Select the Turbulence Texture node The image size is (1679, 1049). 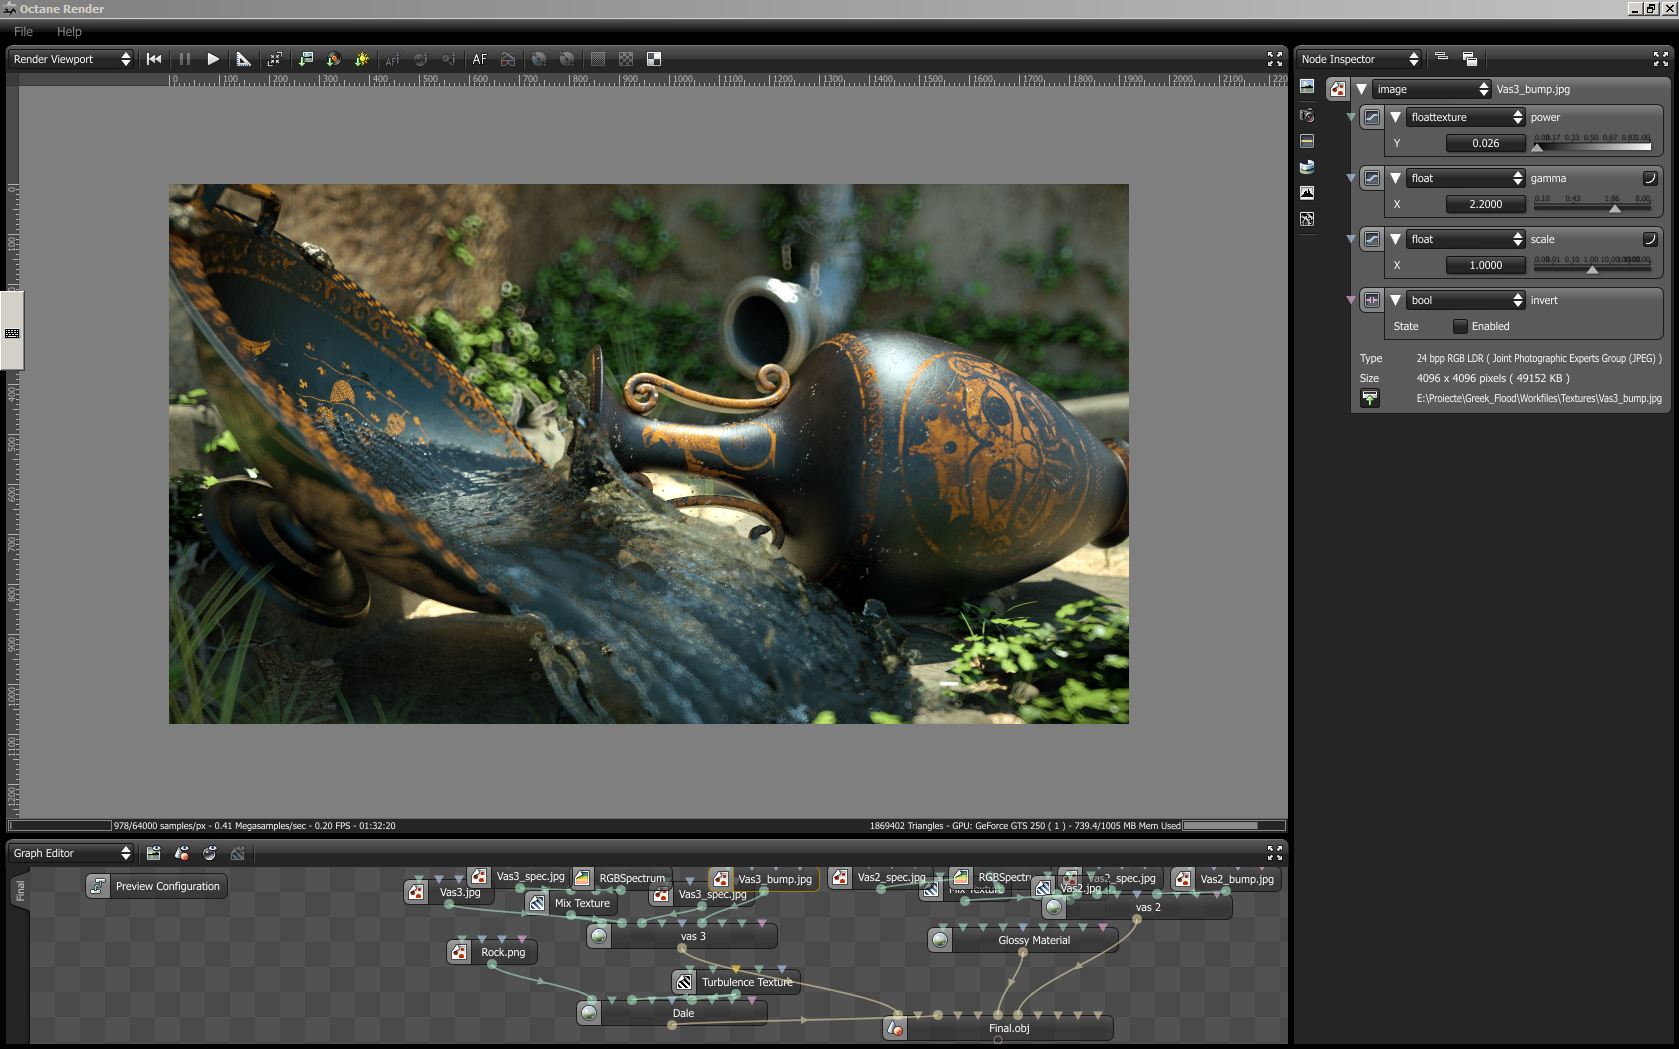pos(746,982)
